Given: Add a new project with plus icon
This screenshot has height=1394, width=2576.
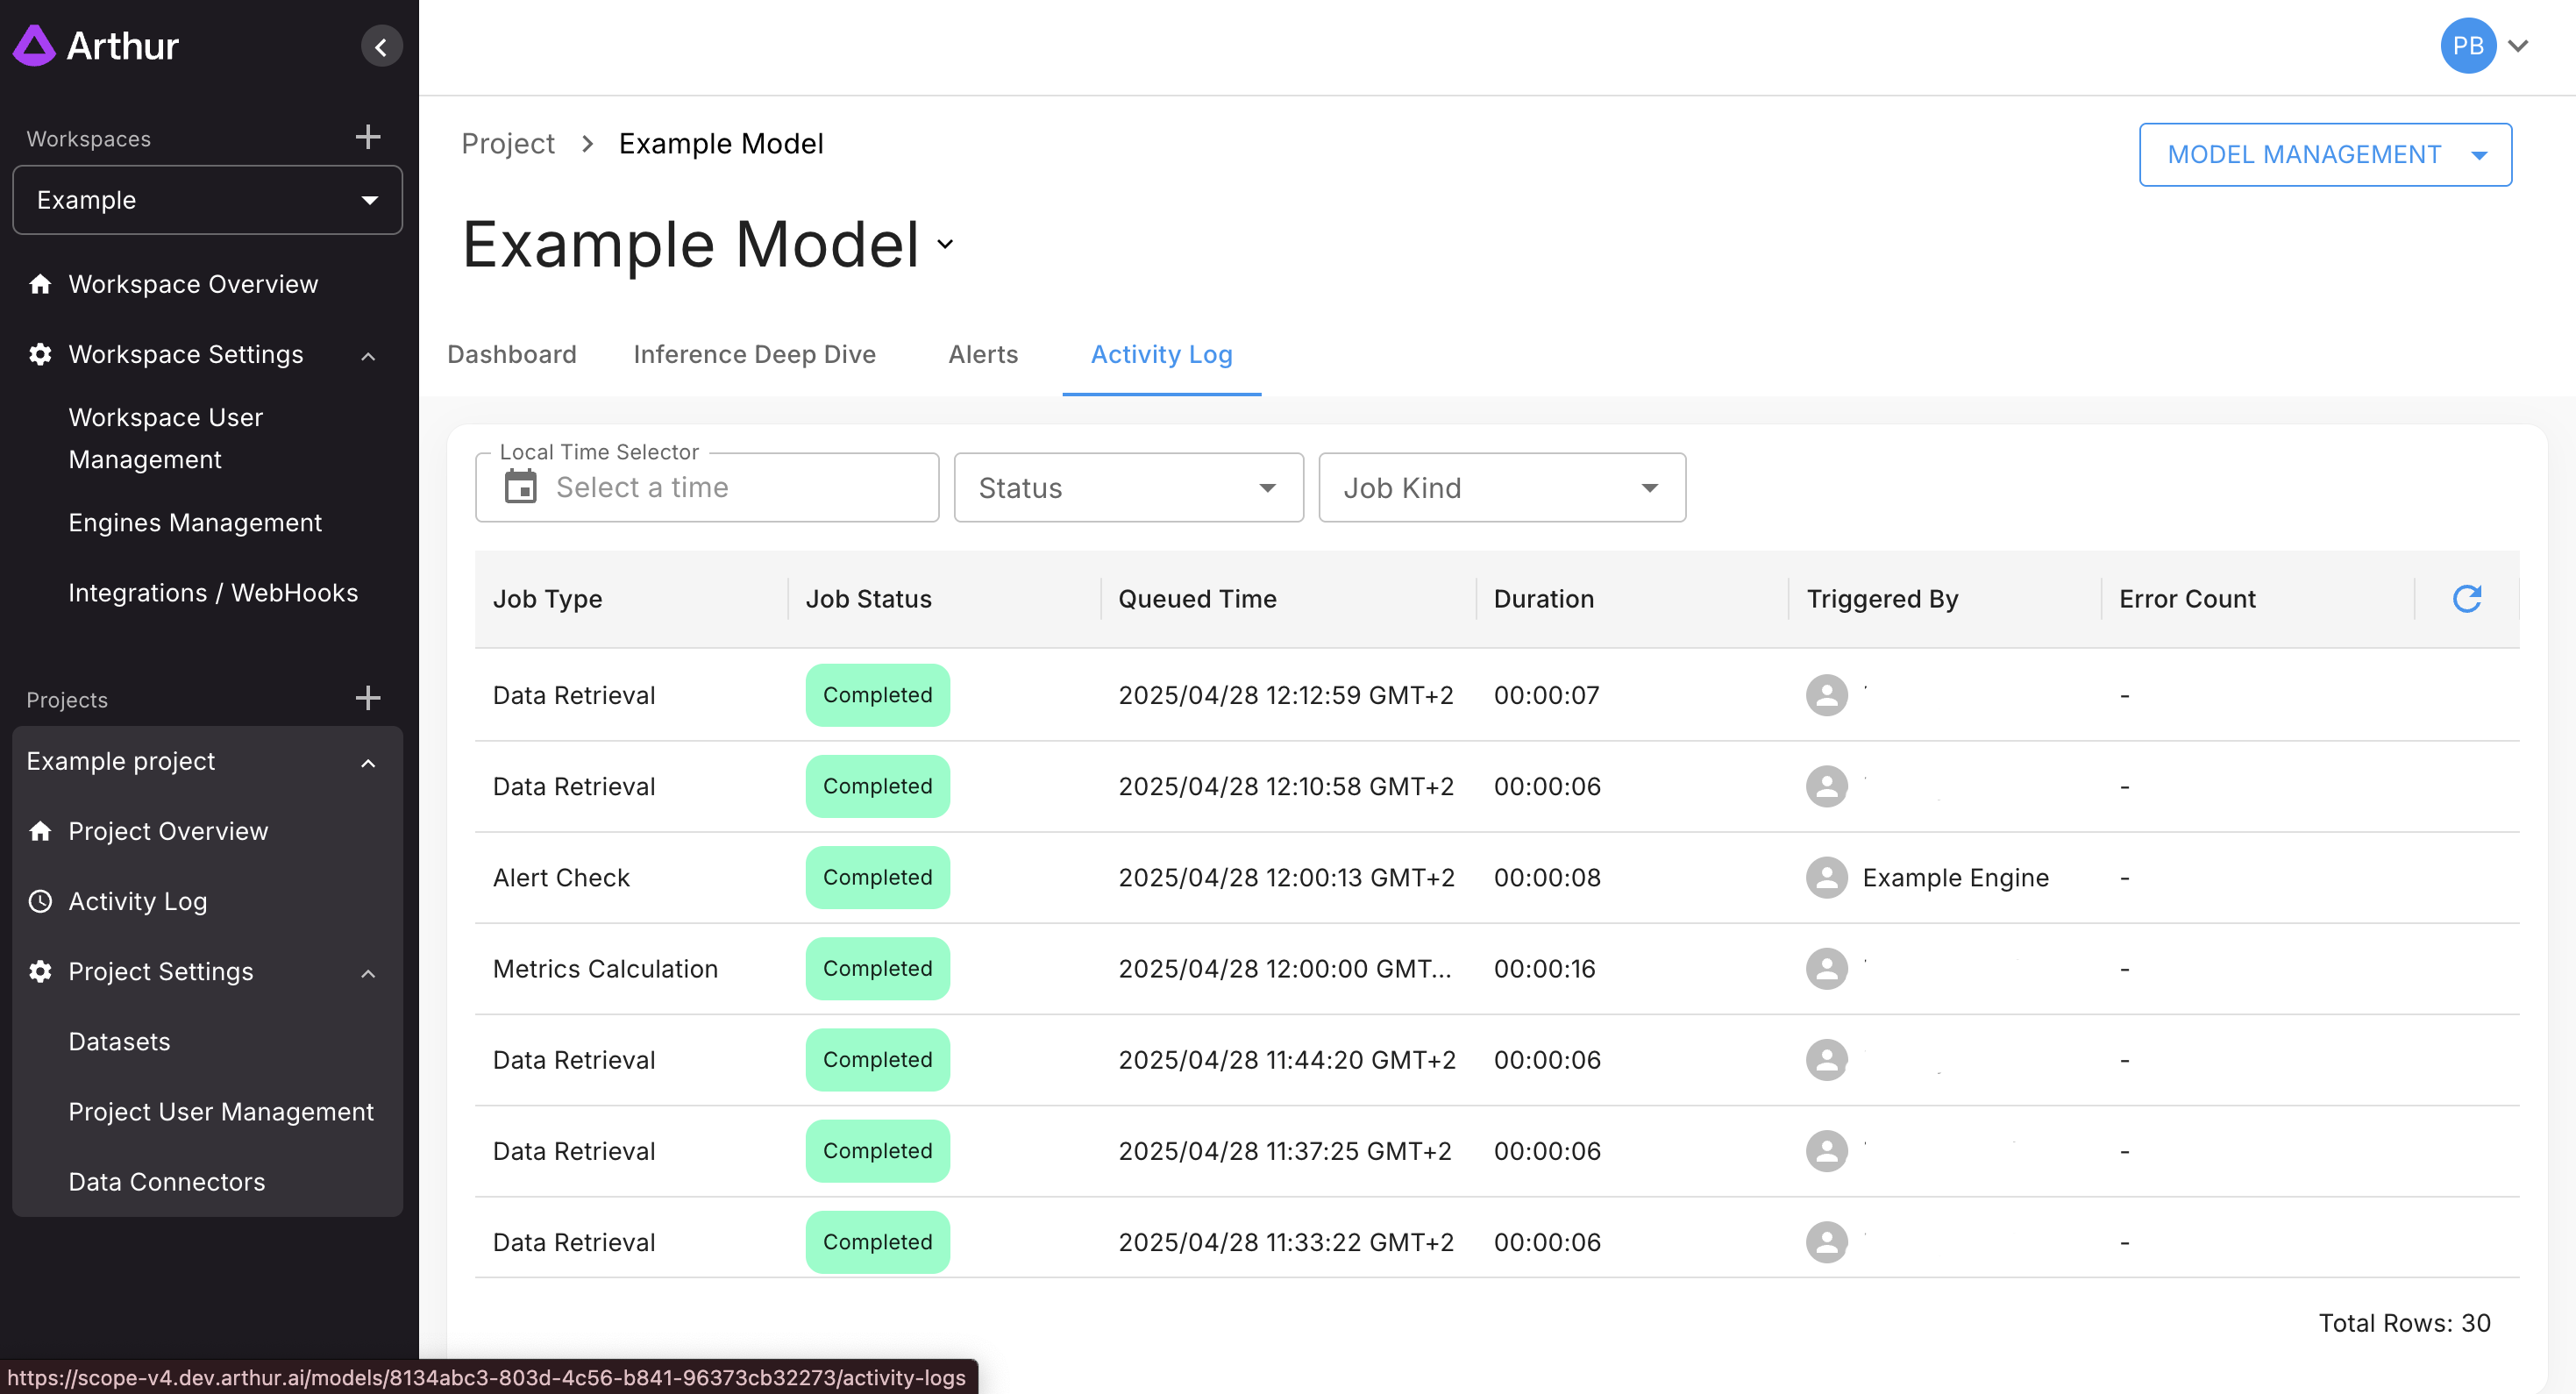Looking at the screenshot, I should (368, 698).
